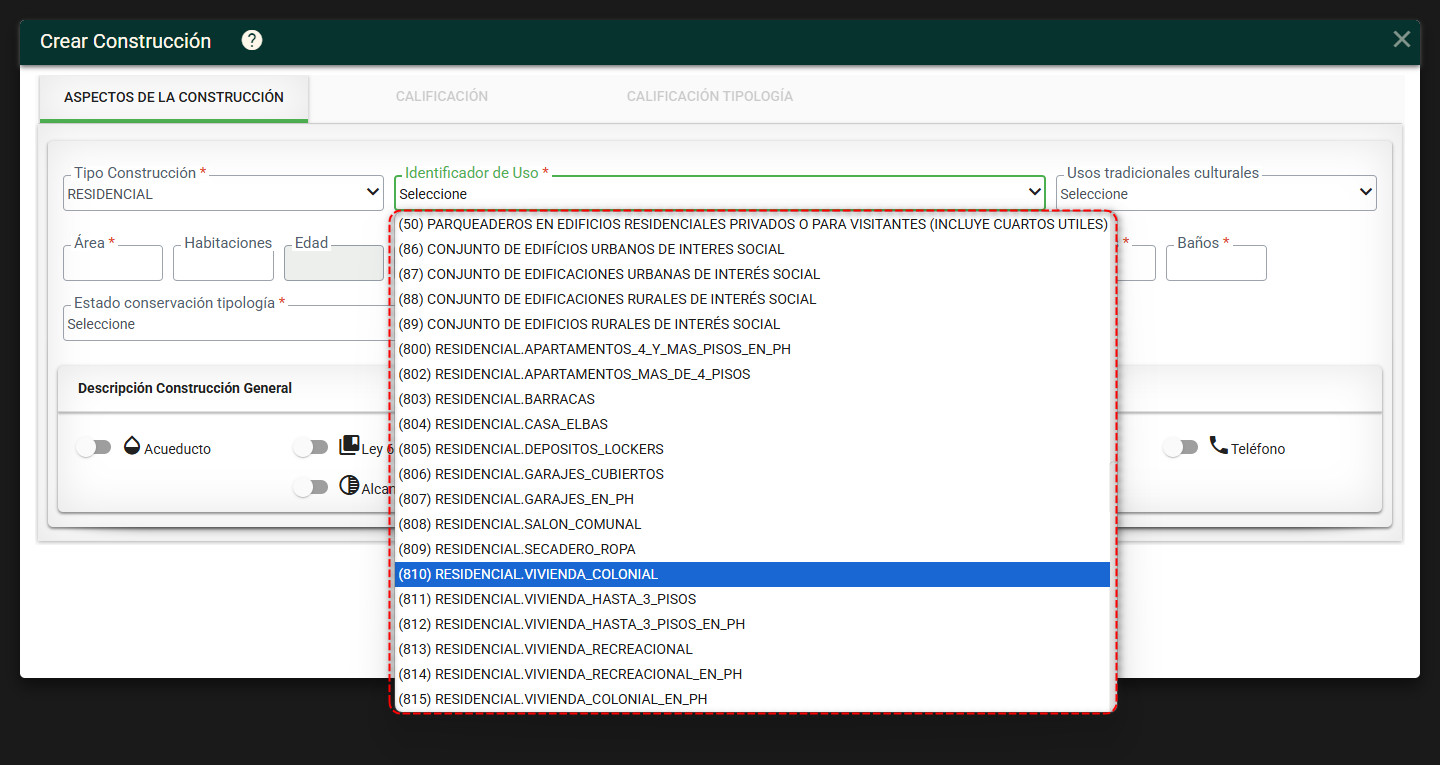The image size is (1440, 765).
Task: Select option (50) Parqueaderos en edificios residenciales
Action: (x=753, y=224)
